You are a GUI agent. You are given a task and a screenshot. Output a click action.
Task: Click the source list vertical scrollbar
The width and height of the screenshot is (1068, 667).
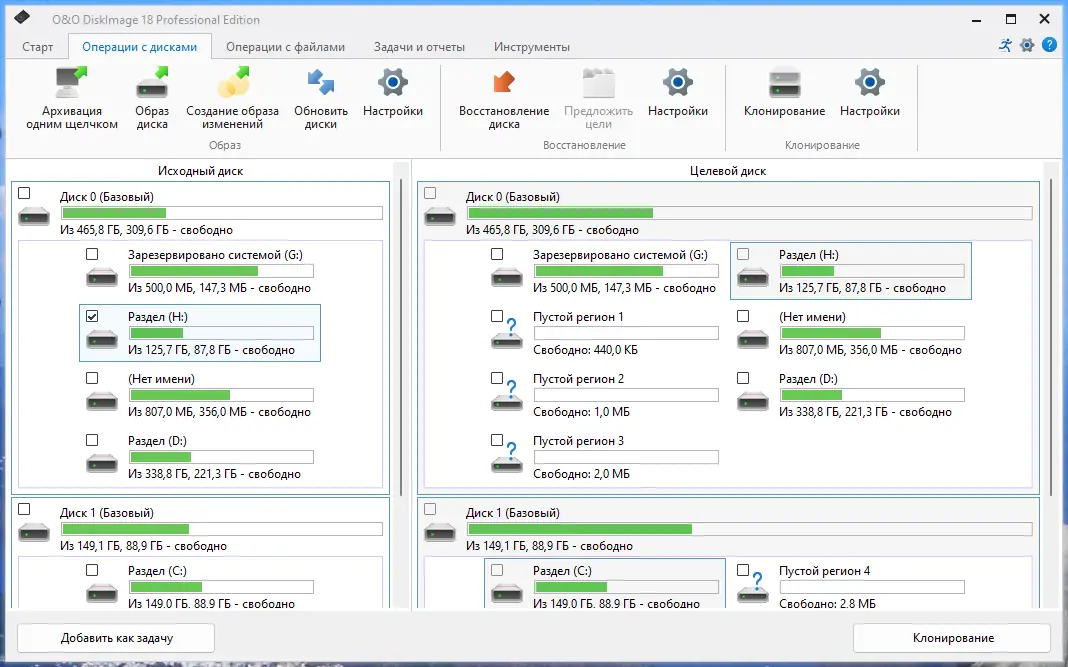(401, 337)
